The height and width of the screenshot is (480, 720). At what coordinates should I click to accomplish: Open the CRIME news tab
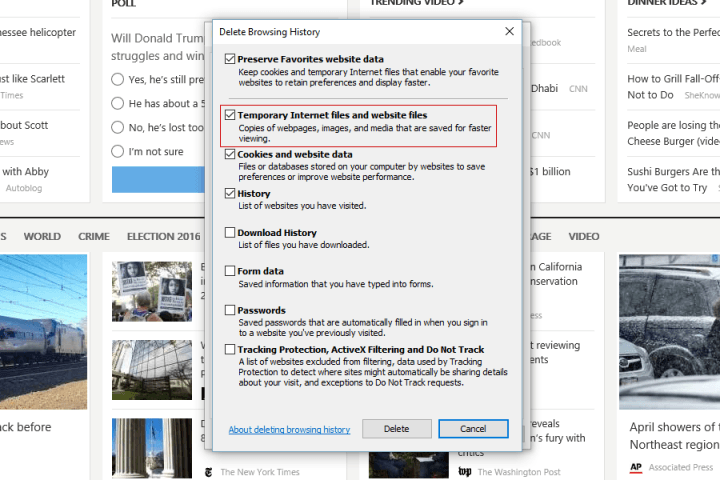coord(94,236)
